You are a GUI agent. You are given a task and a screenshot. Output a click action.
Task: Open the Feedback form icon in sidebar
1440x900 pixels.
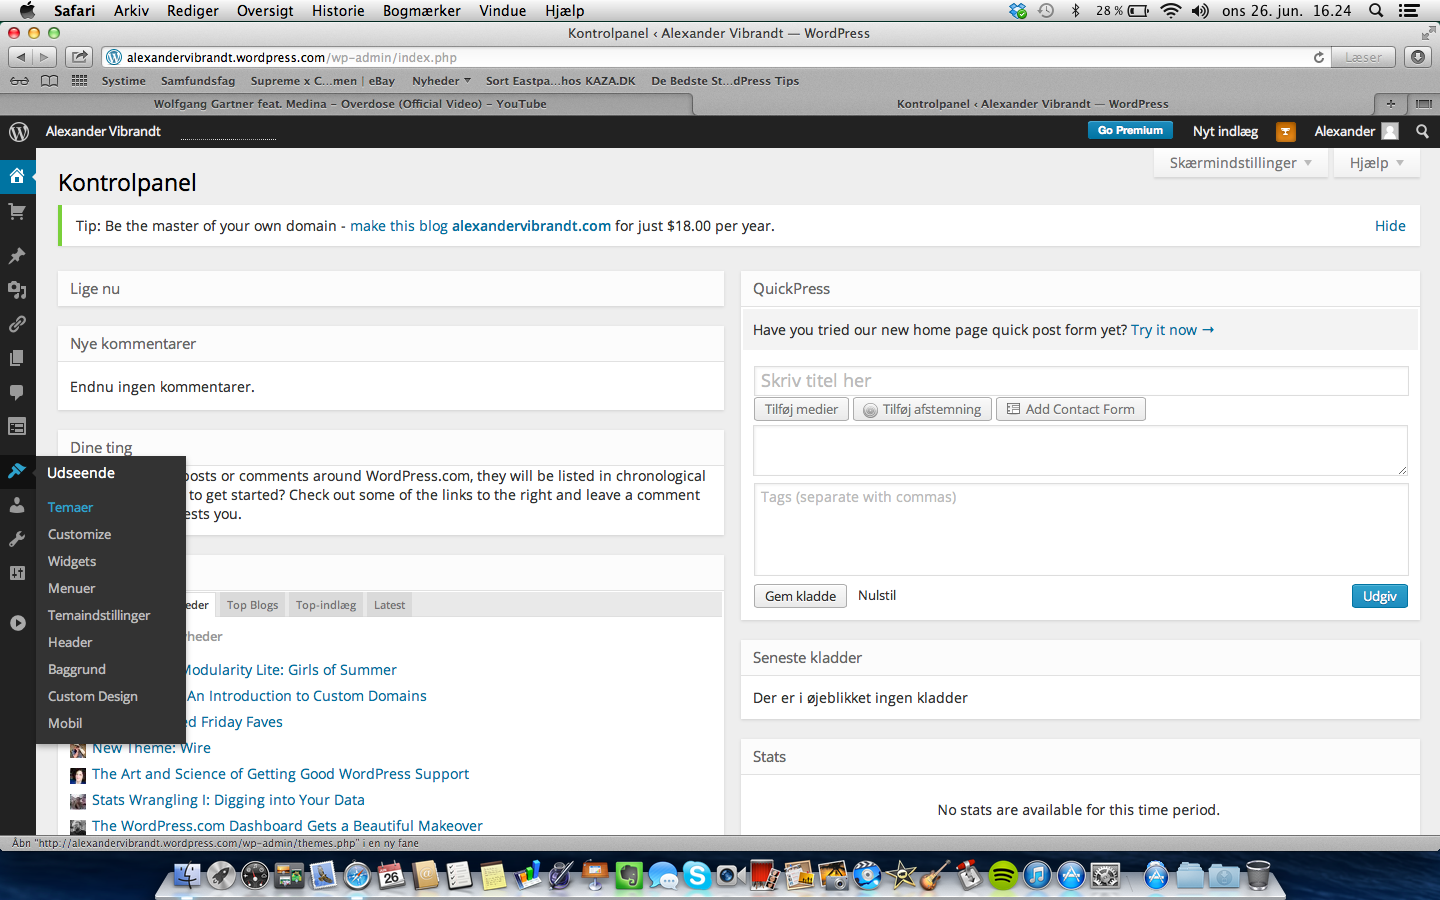(x=17, y=426)
